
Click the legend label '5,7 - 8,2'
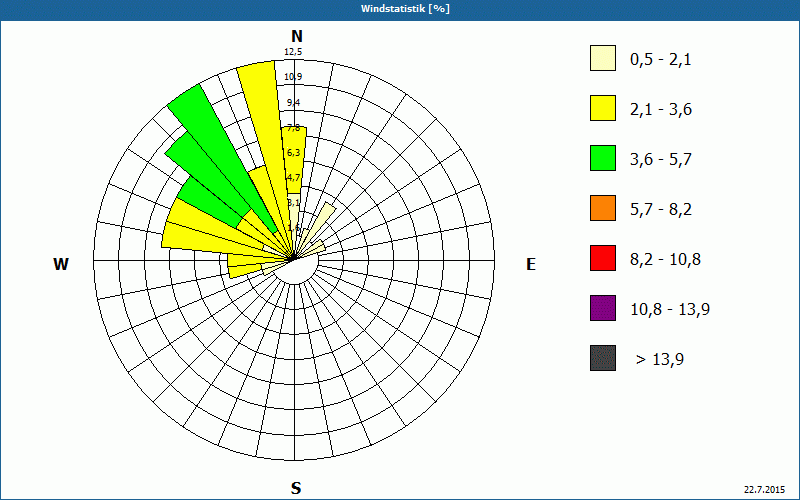(661, 210)
